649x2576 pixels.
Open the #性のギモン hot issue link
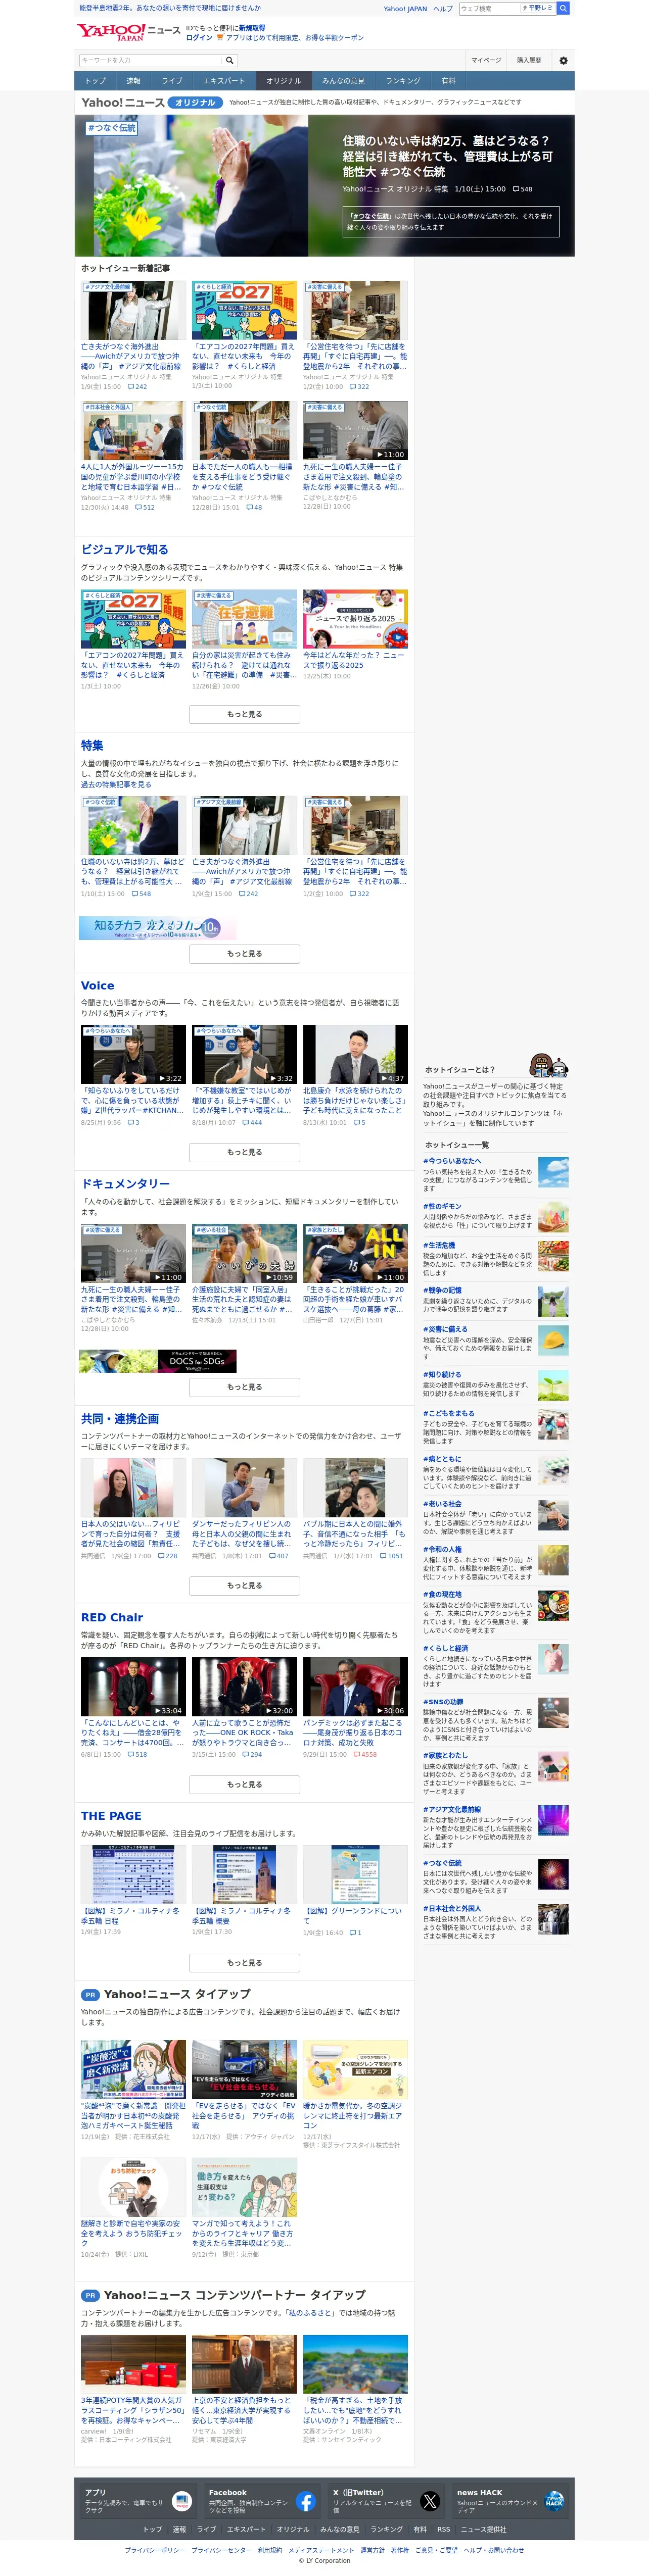(442, 1206)
